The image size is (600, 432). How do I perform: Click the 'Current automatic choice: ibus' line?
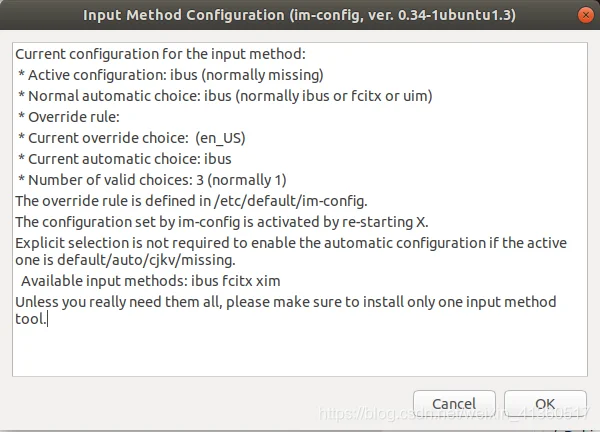coord(125,159)
